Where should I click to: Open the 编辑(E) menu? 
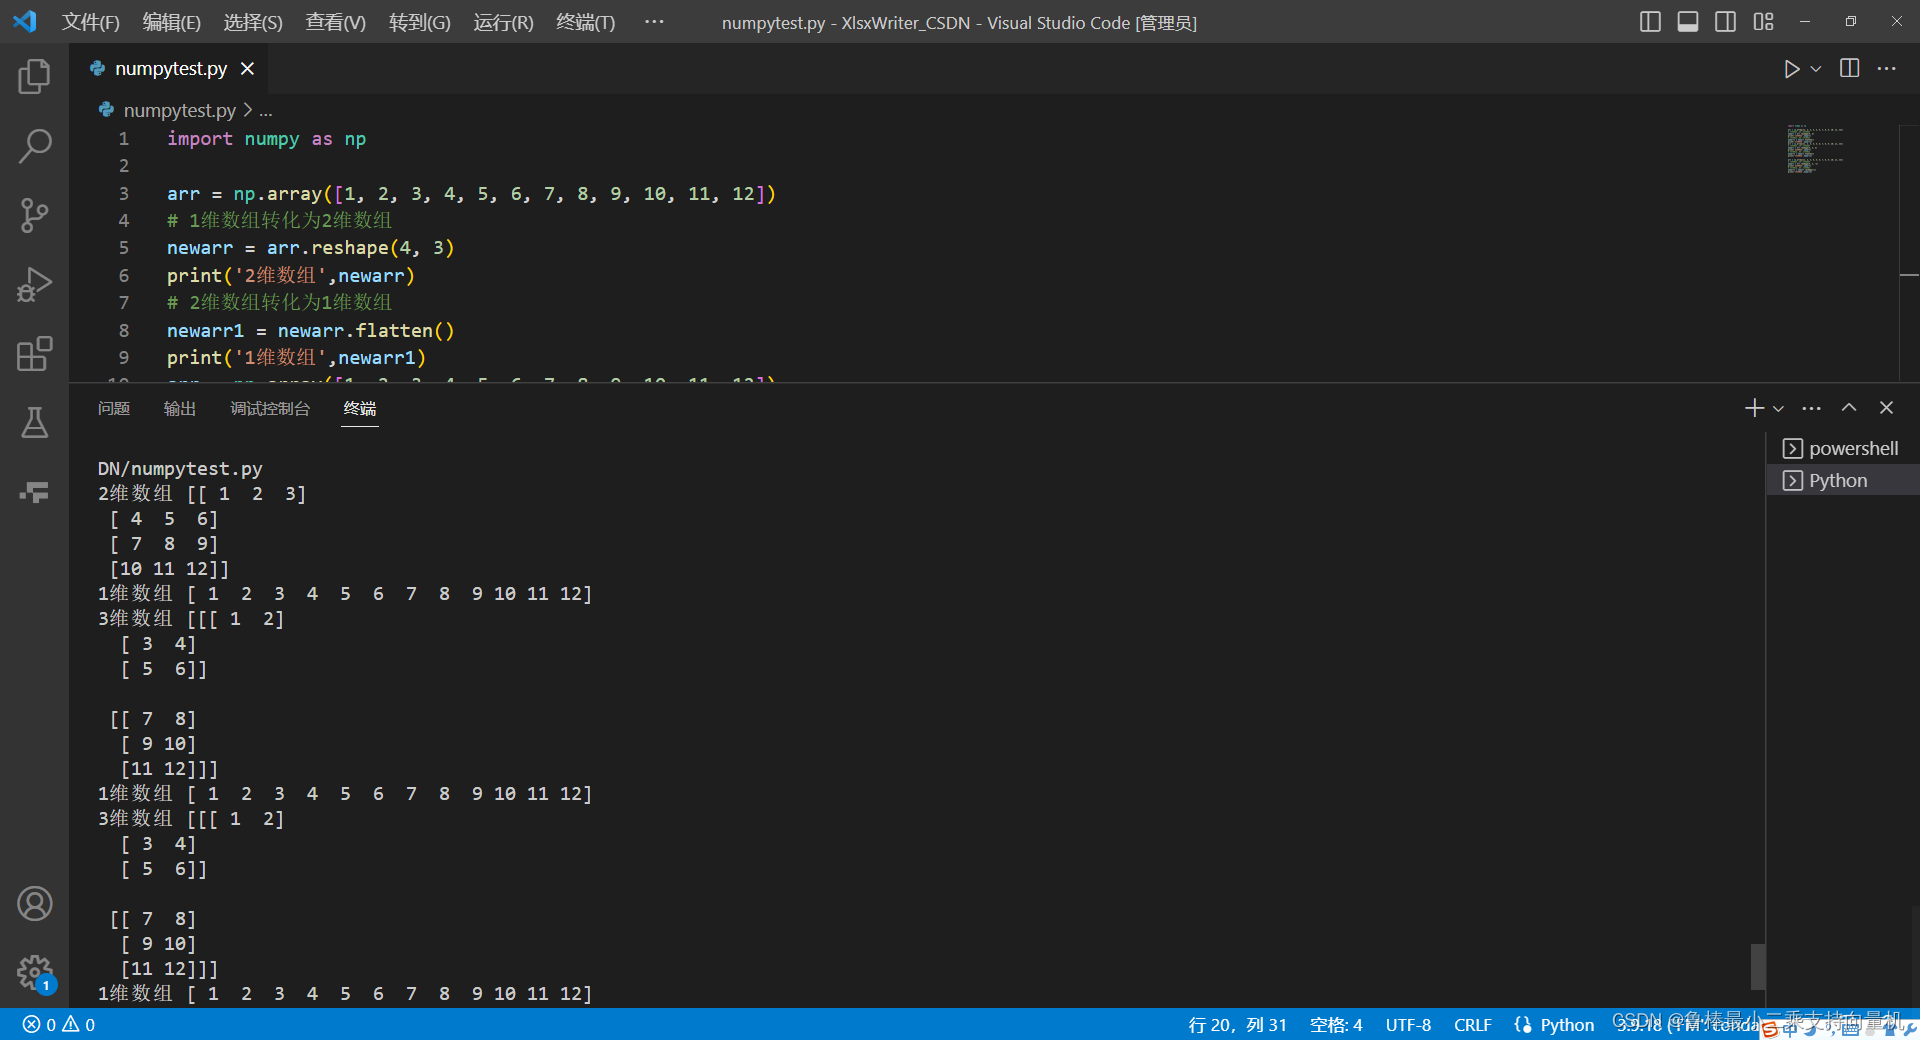click(x=171, y=22)
